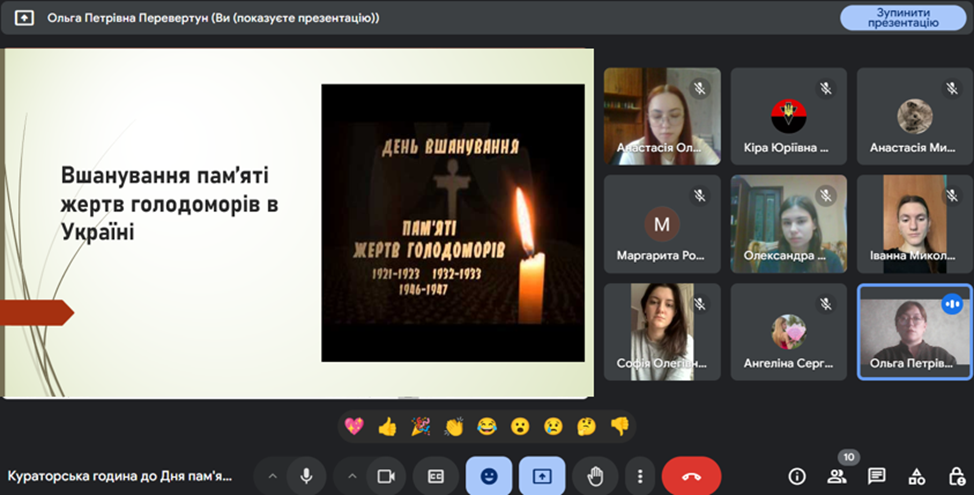
Task: Select Анастасія Ми... participant tile
Action: click(914, 116)
